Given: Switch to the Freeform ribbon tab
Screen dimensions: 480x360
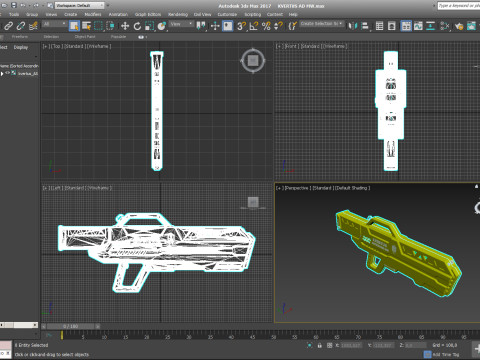Looking at the screenshot, I should [20, 37].
